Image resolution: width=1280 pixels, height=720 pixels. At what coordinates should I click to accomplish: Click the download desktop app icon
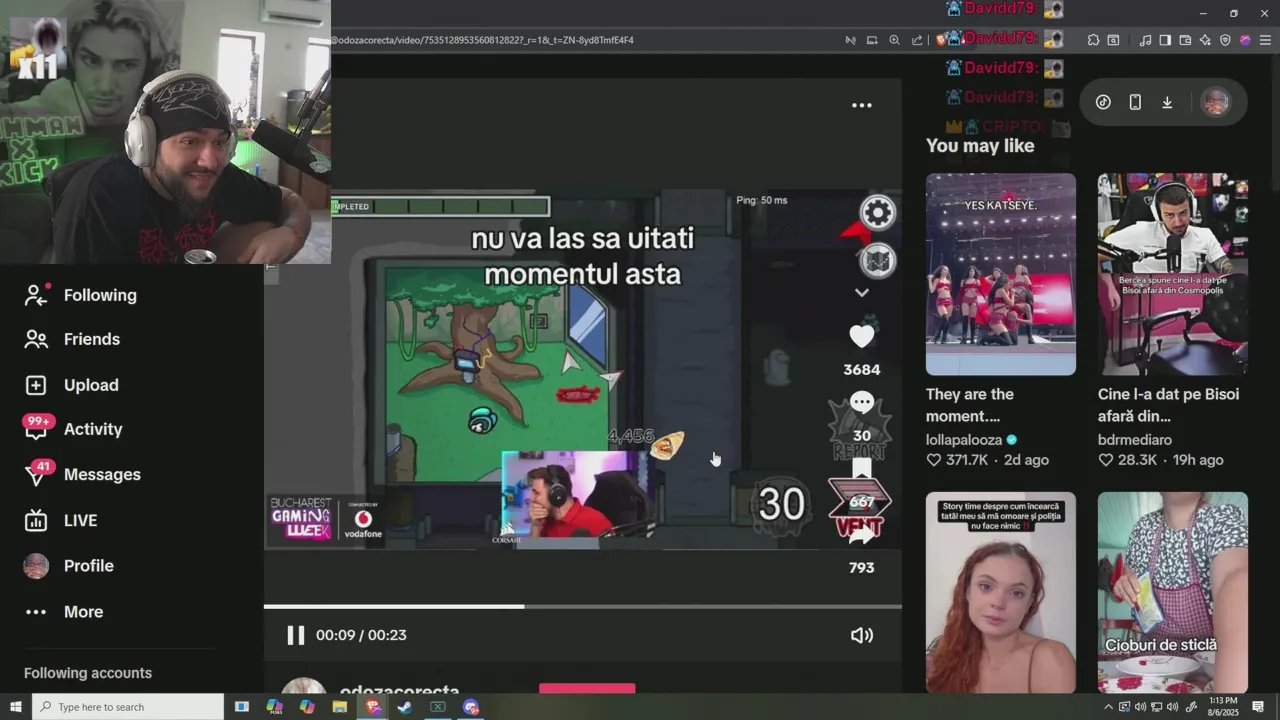[1167, 102]
